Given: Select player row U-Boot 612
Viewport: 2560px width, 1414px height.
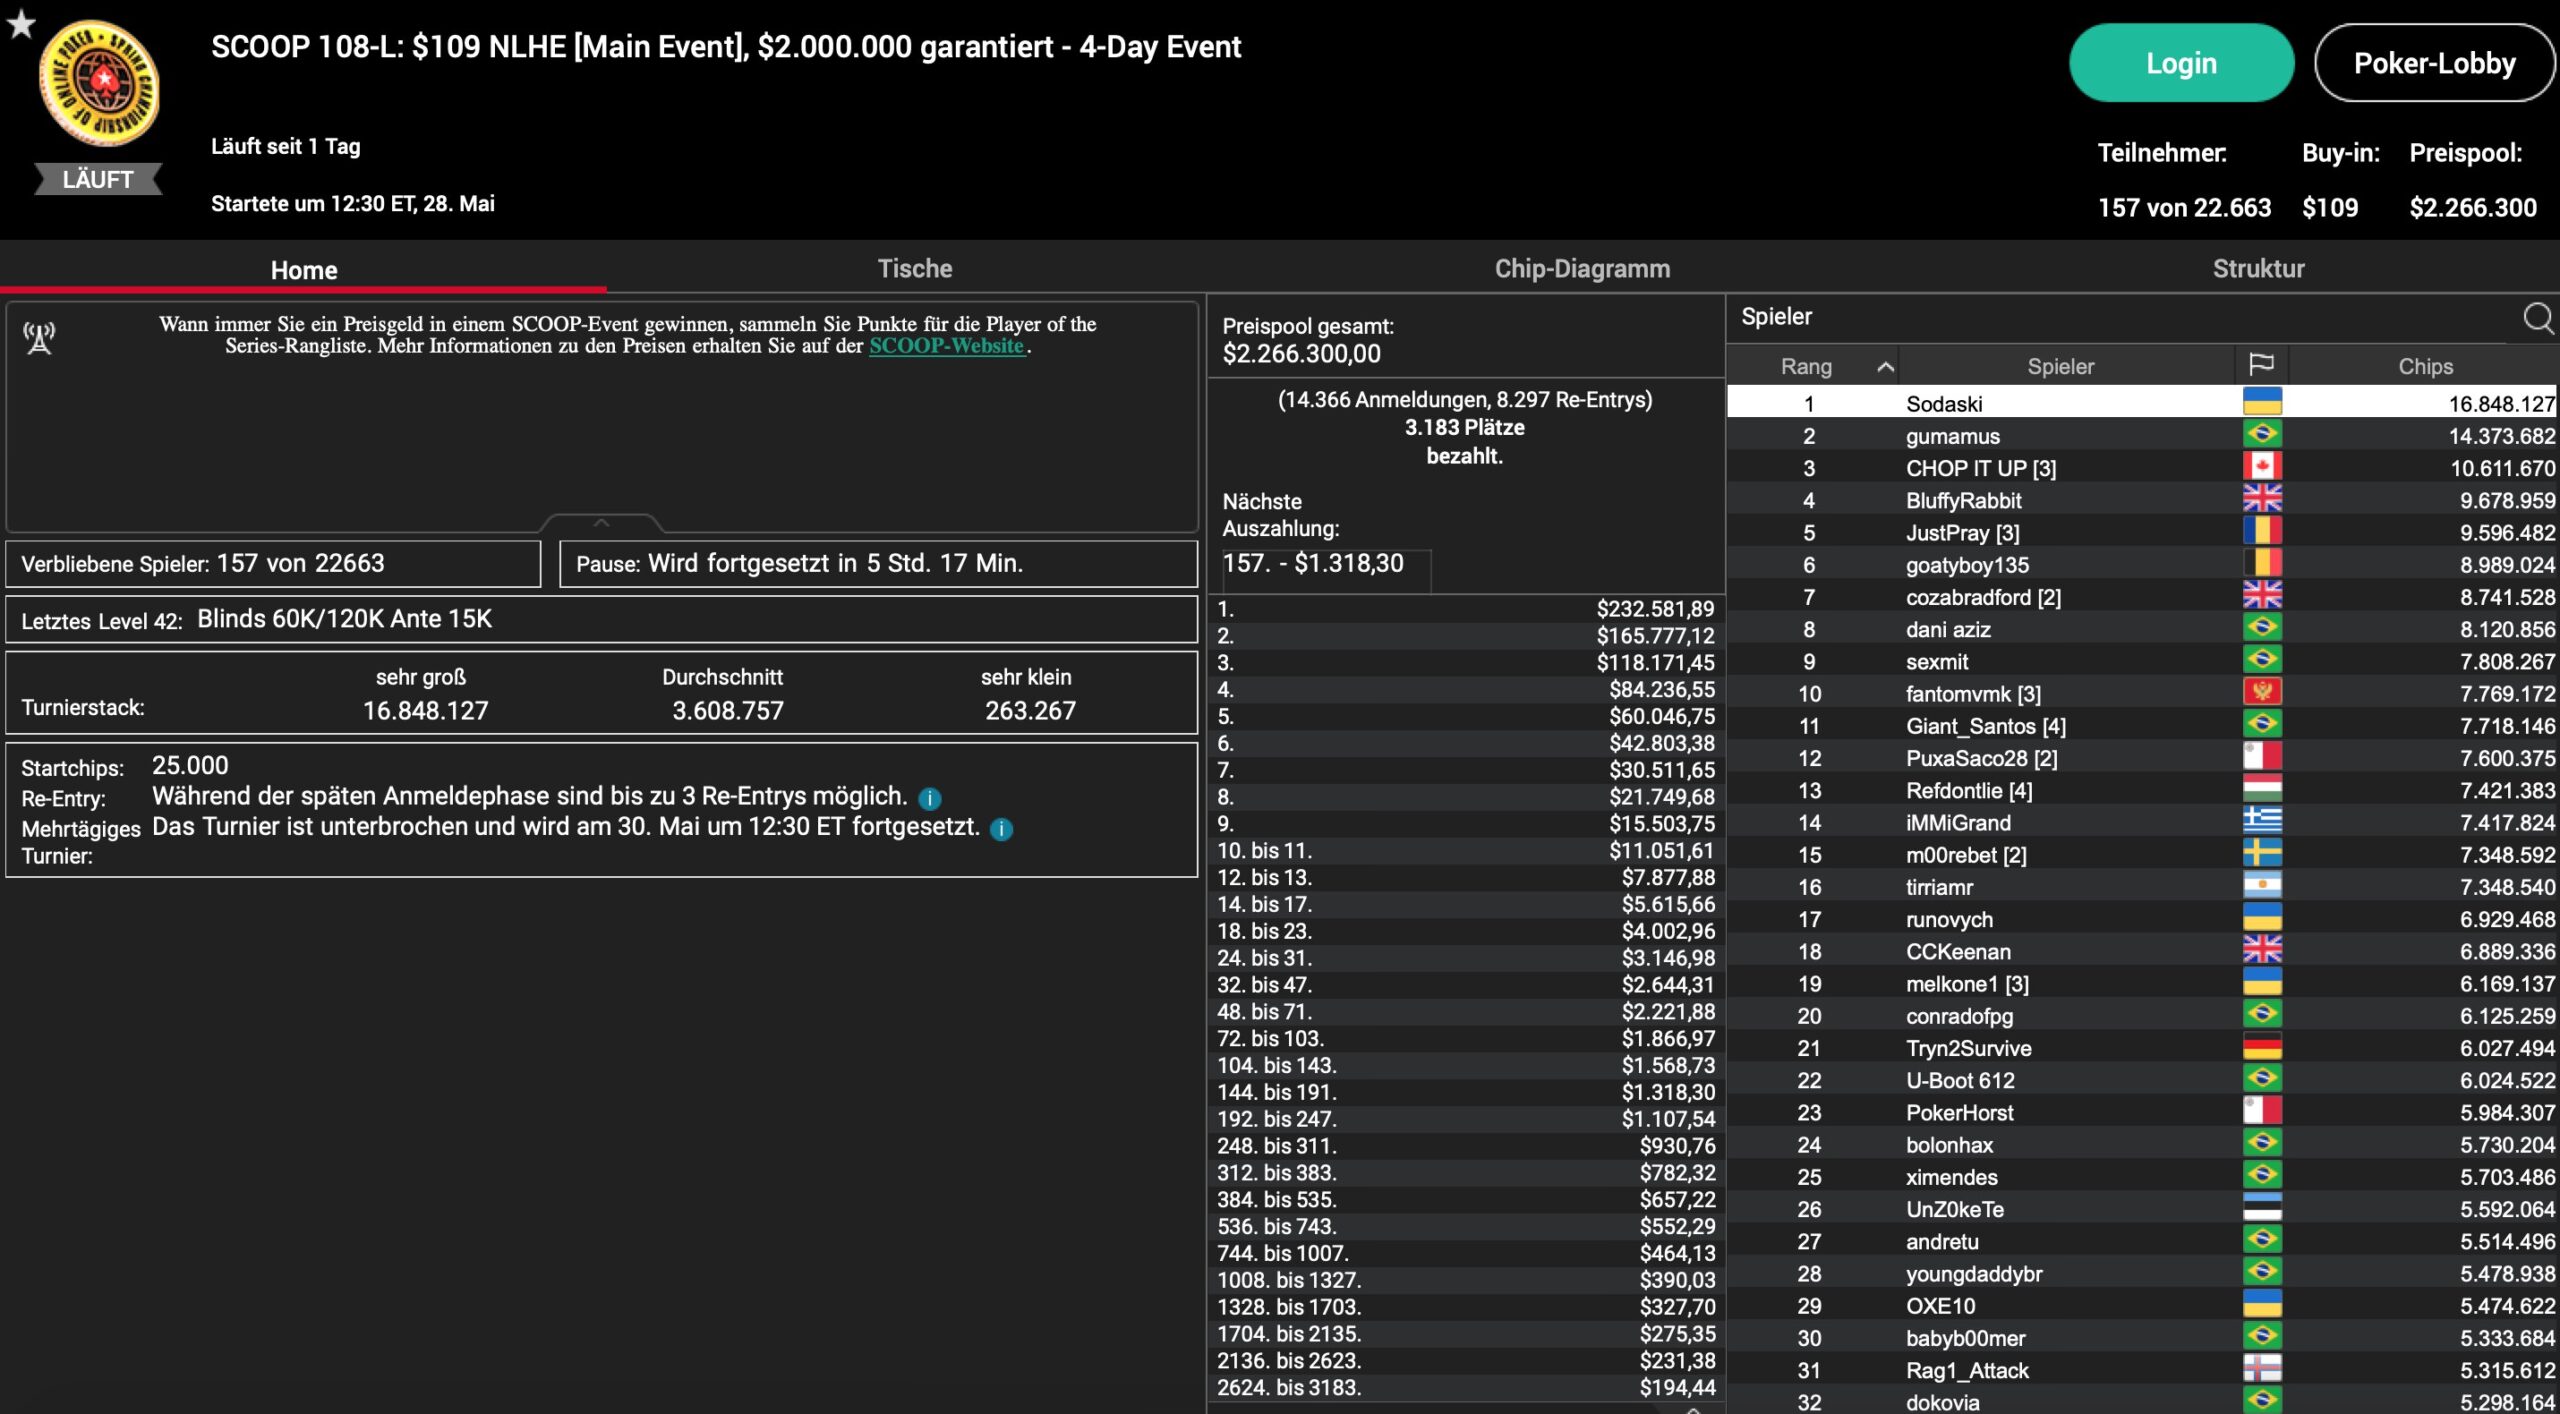Looking at the screenshot, I should point(2142,1080).
